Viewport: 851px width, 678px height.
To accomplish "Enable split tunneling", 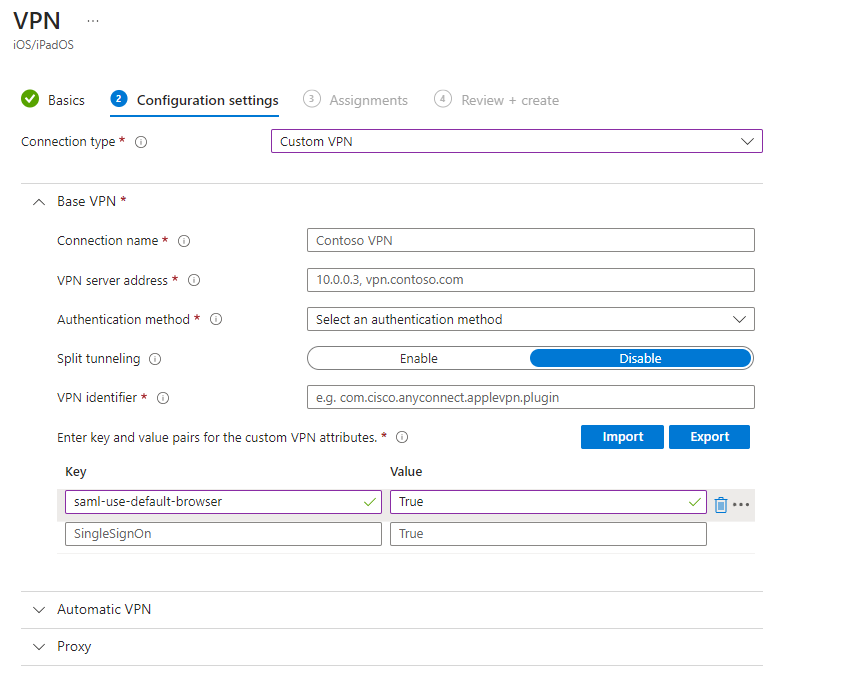I will click(418, 358).
